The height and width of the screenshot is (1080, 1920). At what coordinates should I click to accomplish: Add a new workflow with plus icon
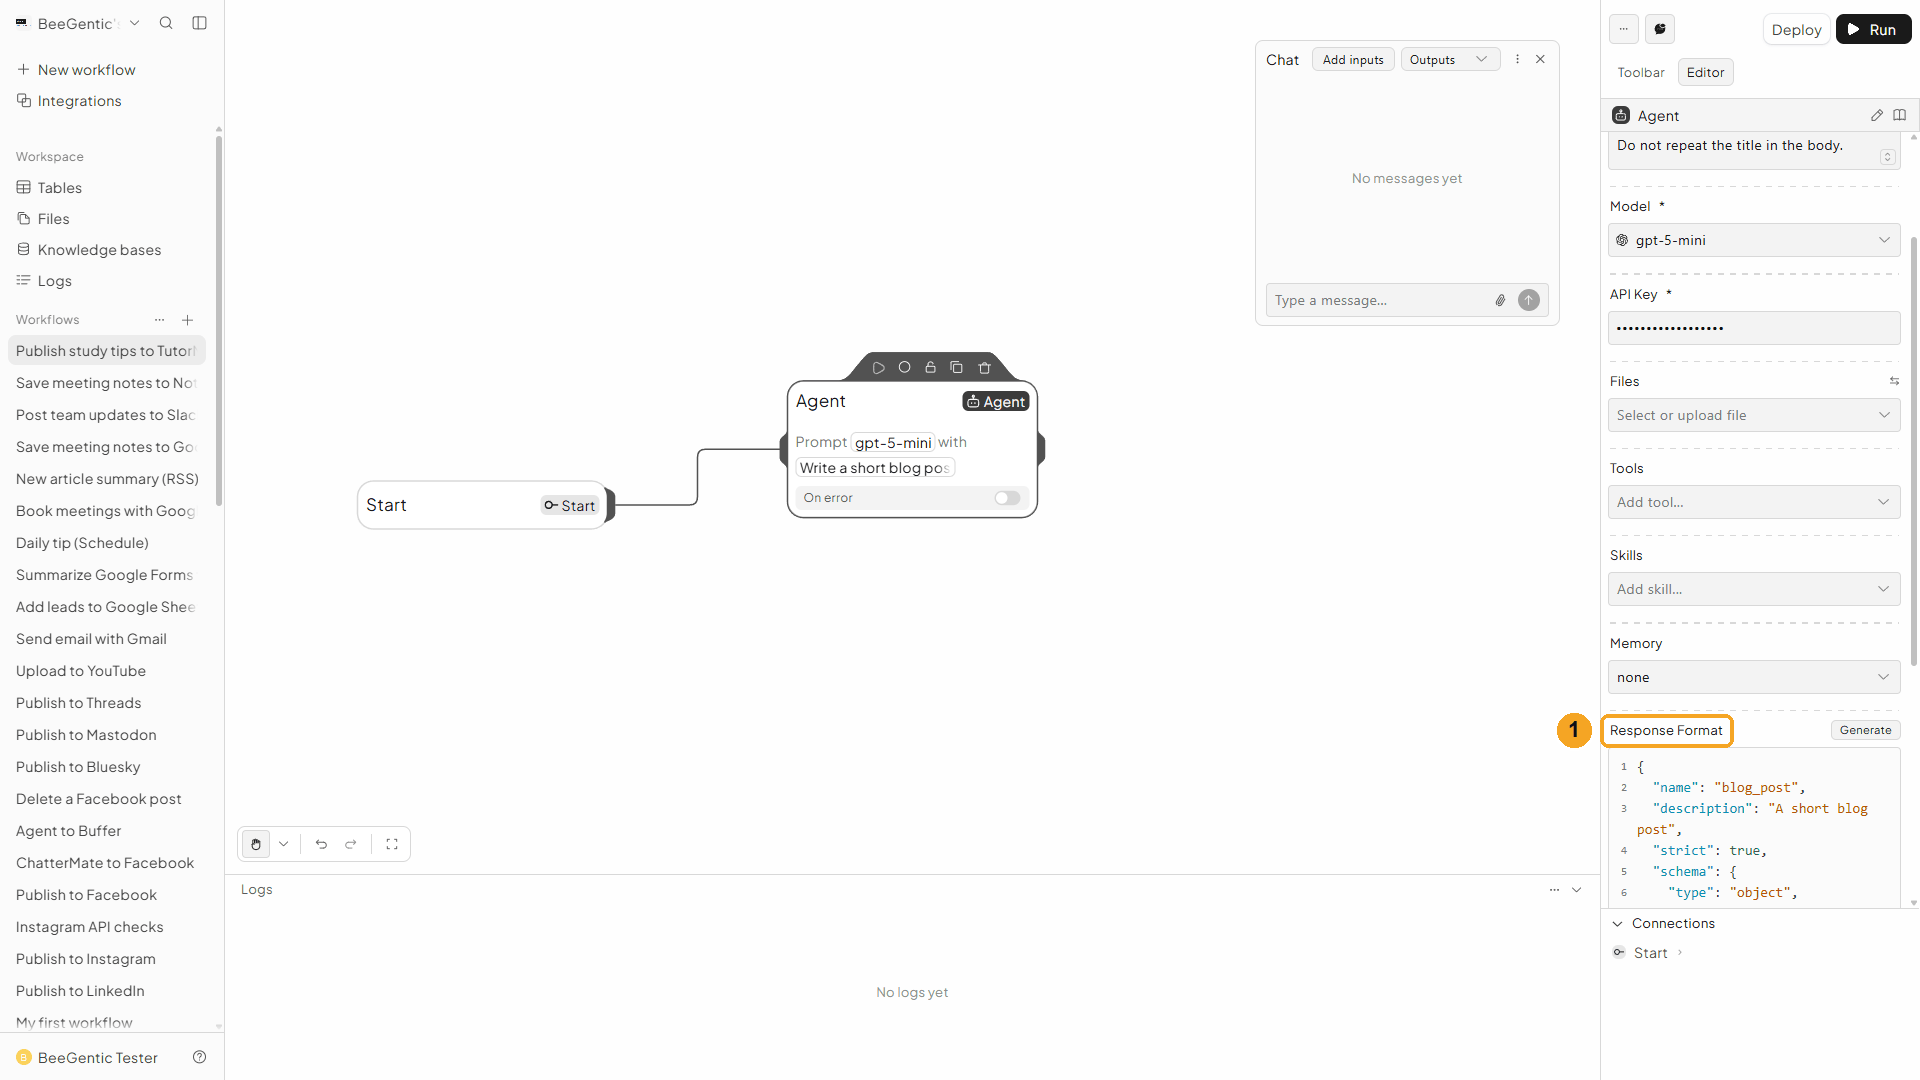tap(187, 320)
